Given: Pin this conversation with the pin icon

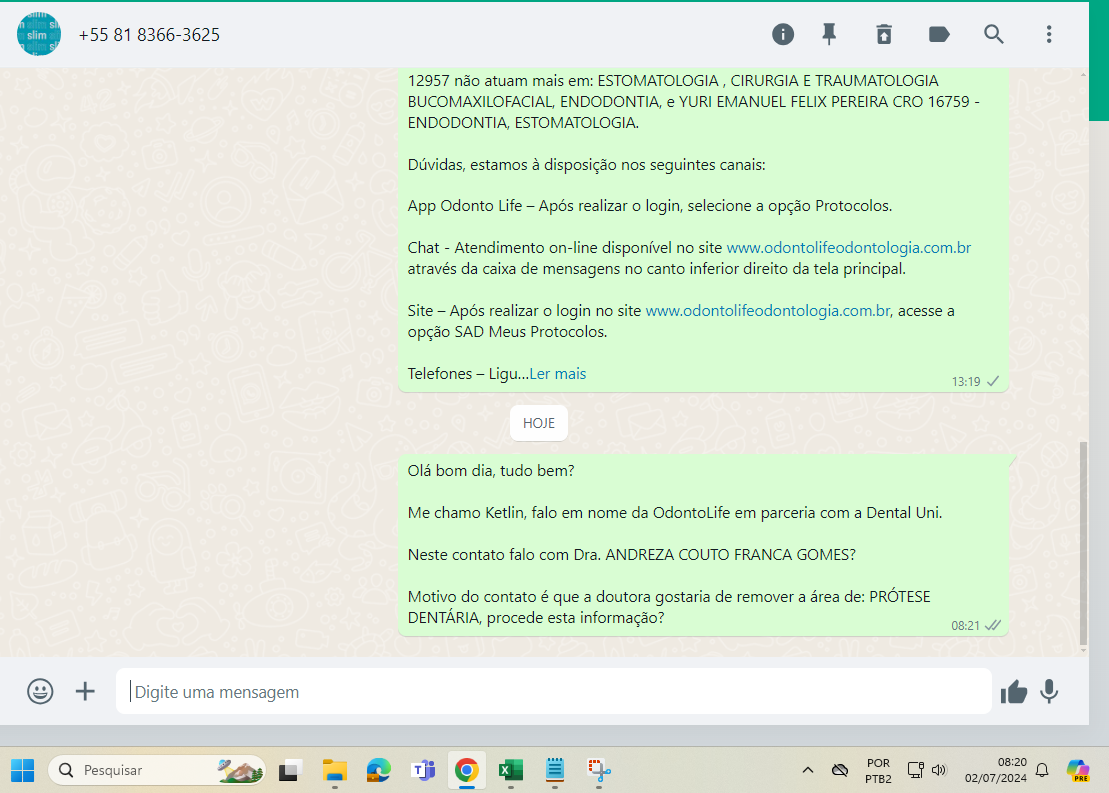Looking at the screenshot, I should click(x=829, y=34).
